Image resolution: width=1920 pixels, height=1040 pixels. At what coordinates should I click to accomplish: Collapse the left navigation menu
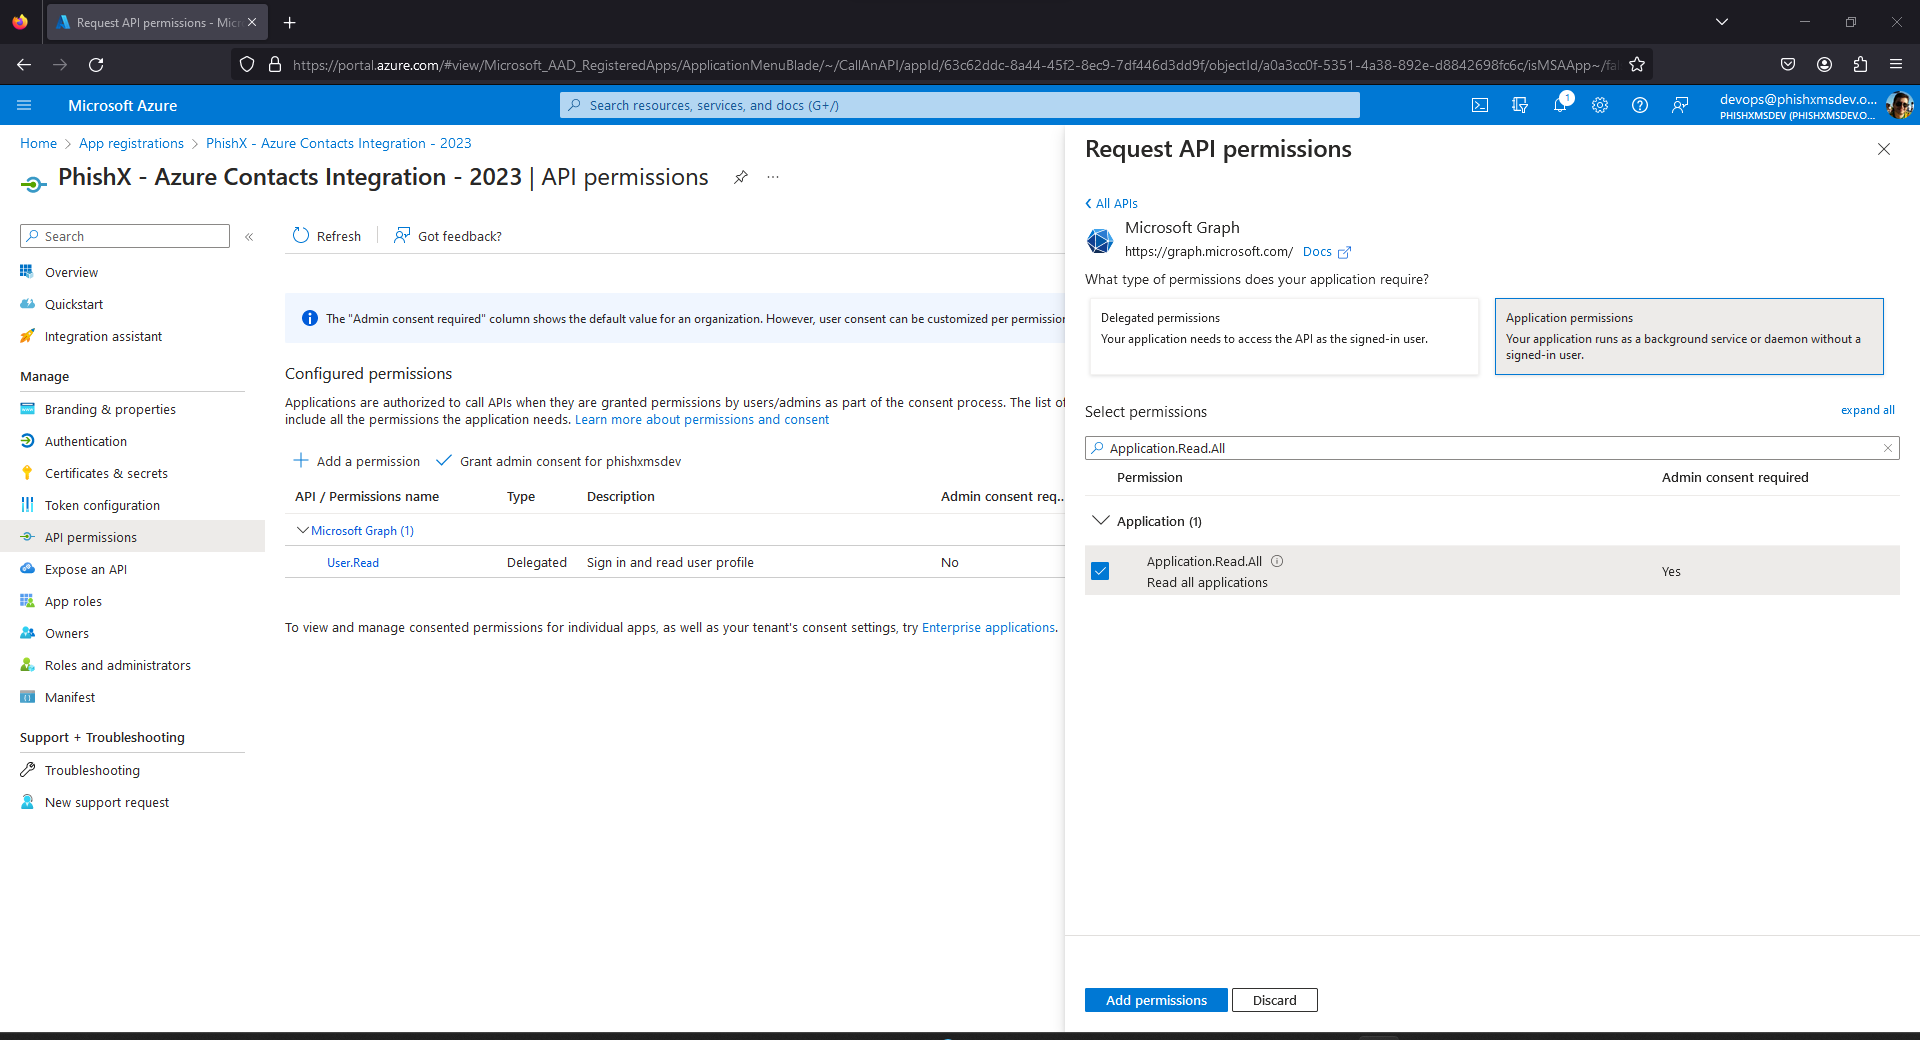[x=249, y=237]
